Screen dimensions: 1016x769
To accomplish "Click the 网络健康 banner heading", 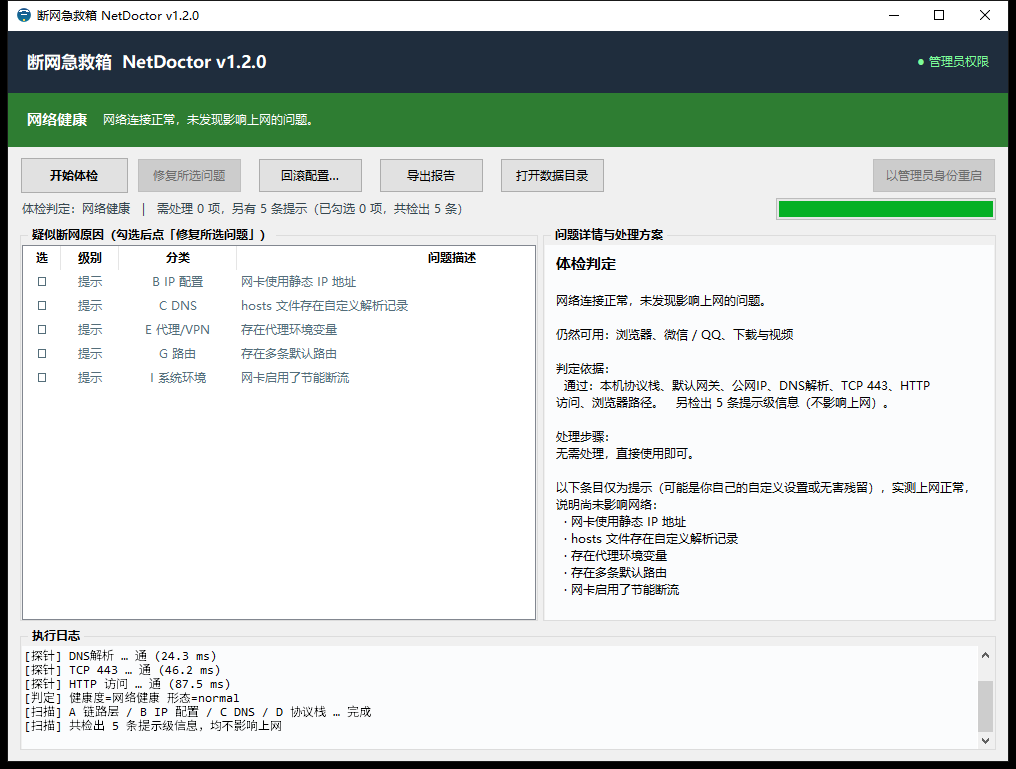I will pos(57,120).
